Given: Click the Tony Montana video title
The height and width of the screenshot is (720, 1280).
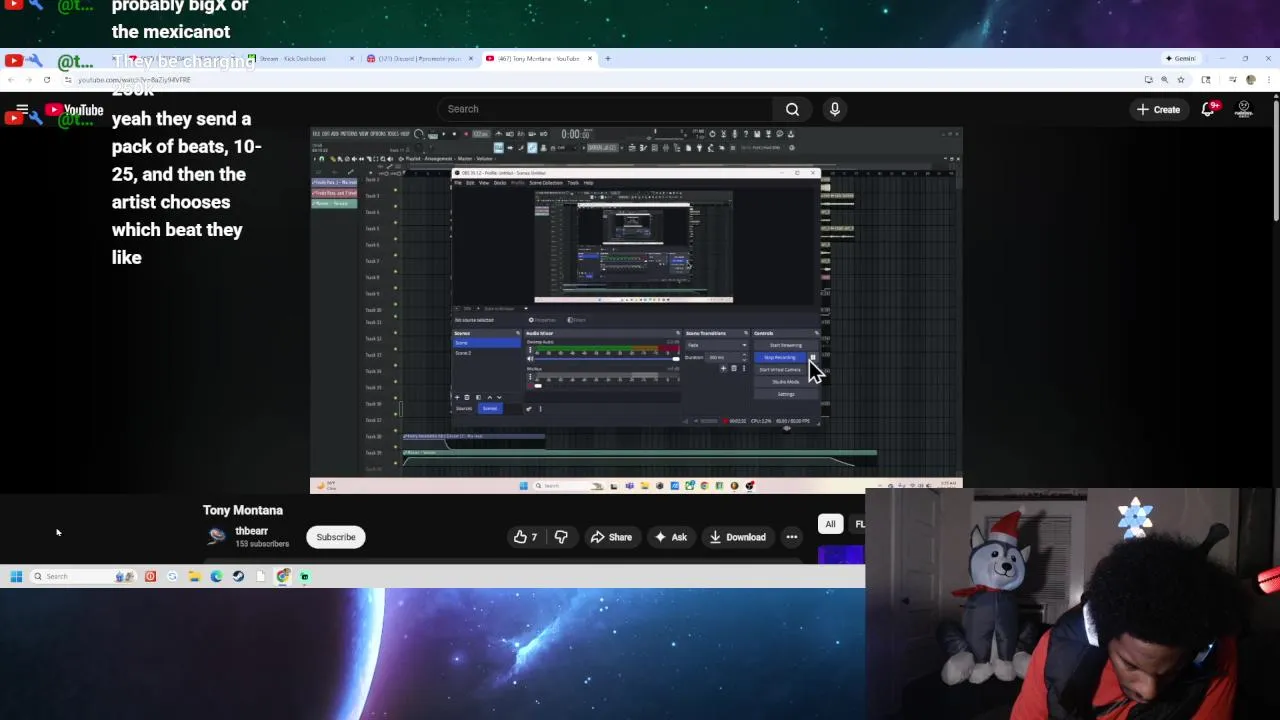Looking at the screenshot, I should click(243, 510).
